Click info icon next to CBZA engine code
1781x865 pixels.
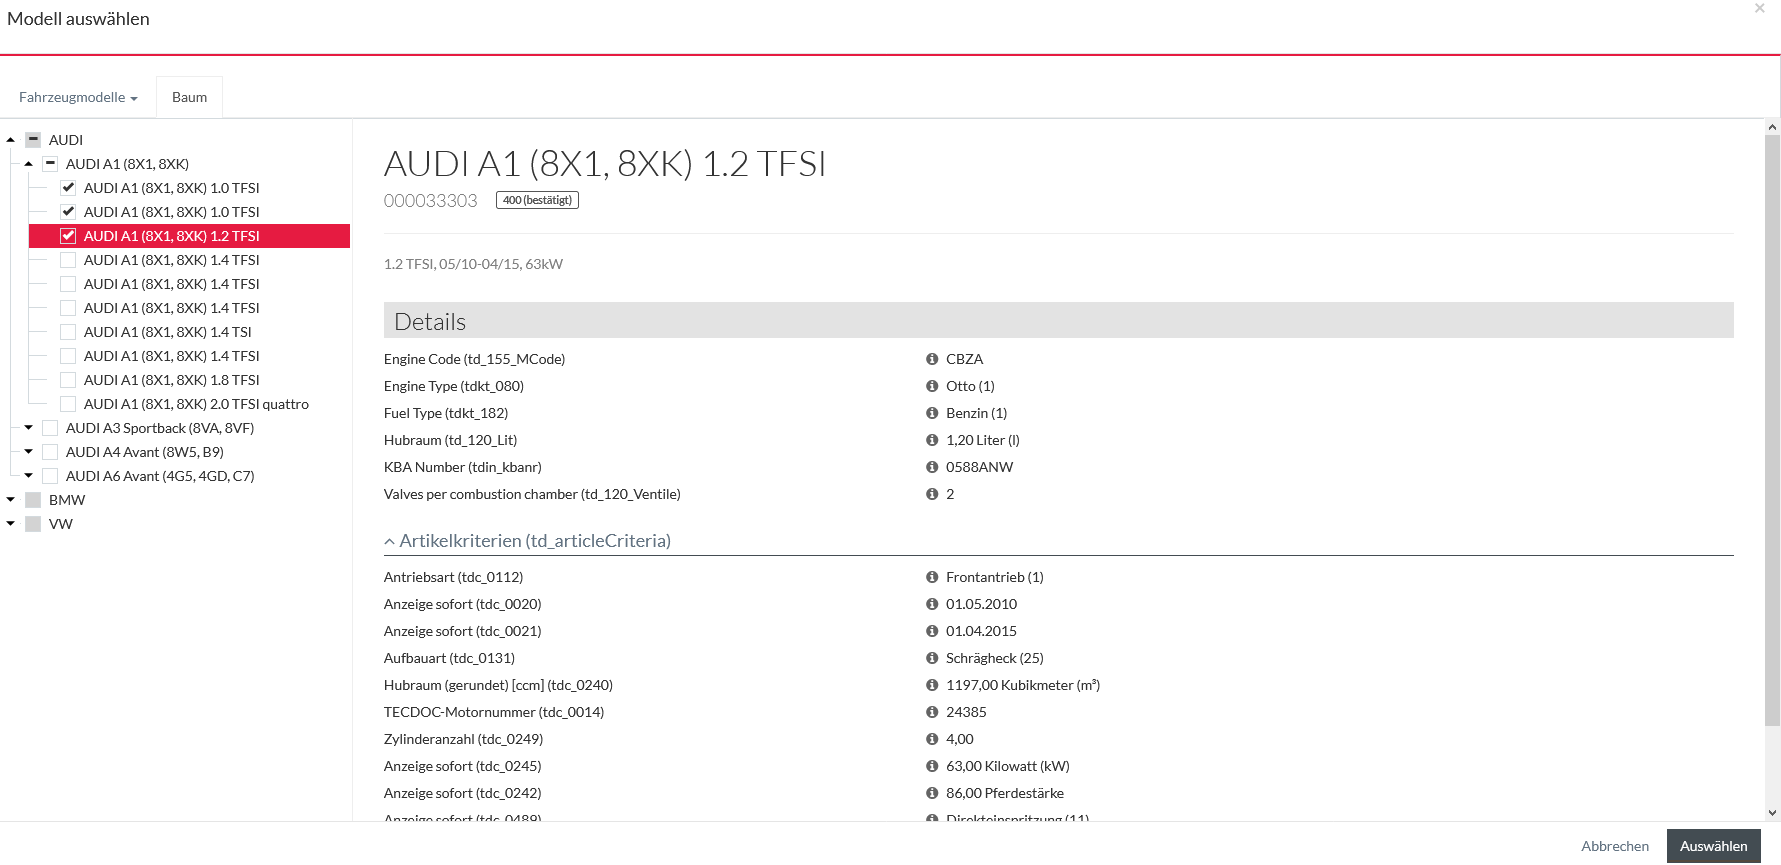[x=932, y=359]
